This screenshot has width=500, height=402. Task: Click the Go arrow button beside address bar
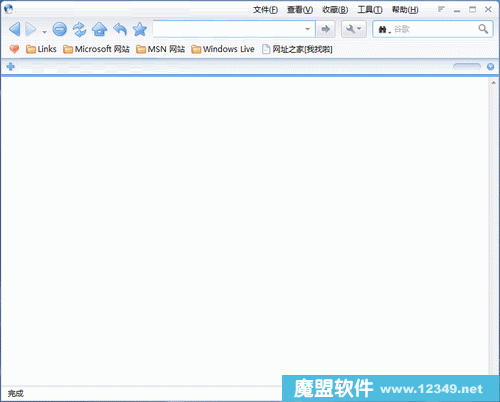(x=325, y=29)
